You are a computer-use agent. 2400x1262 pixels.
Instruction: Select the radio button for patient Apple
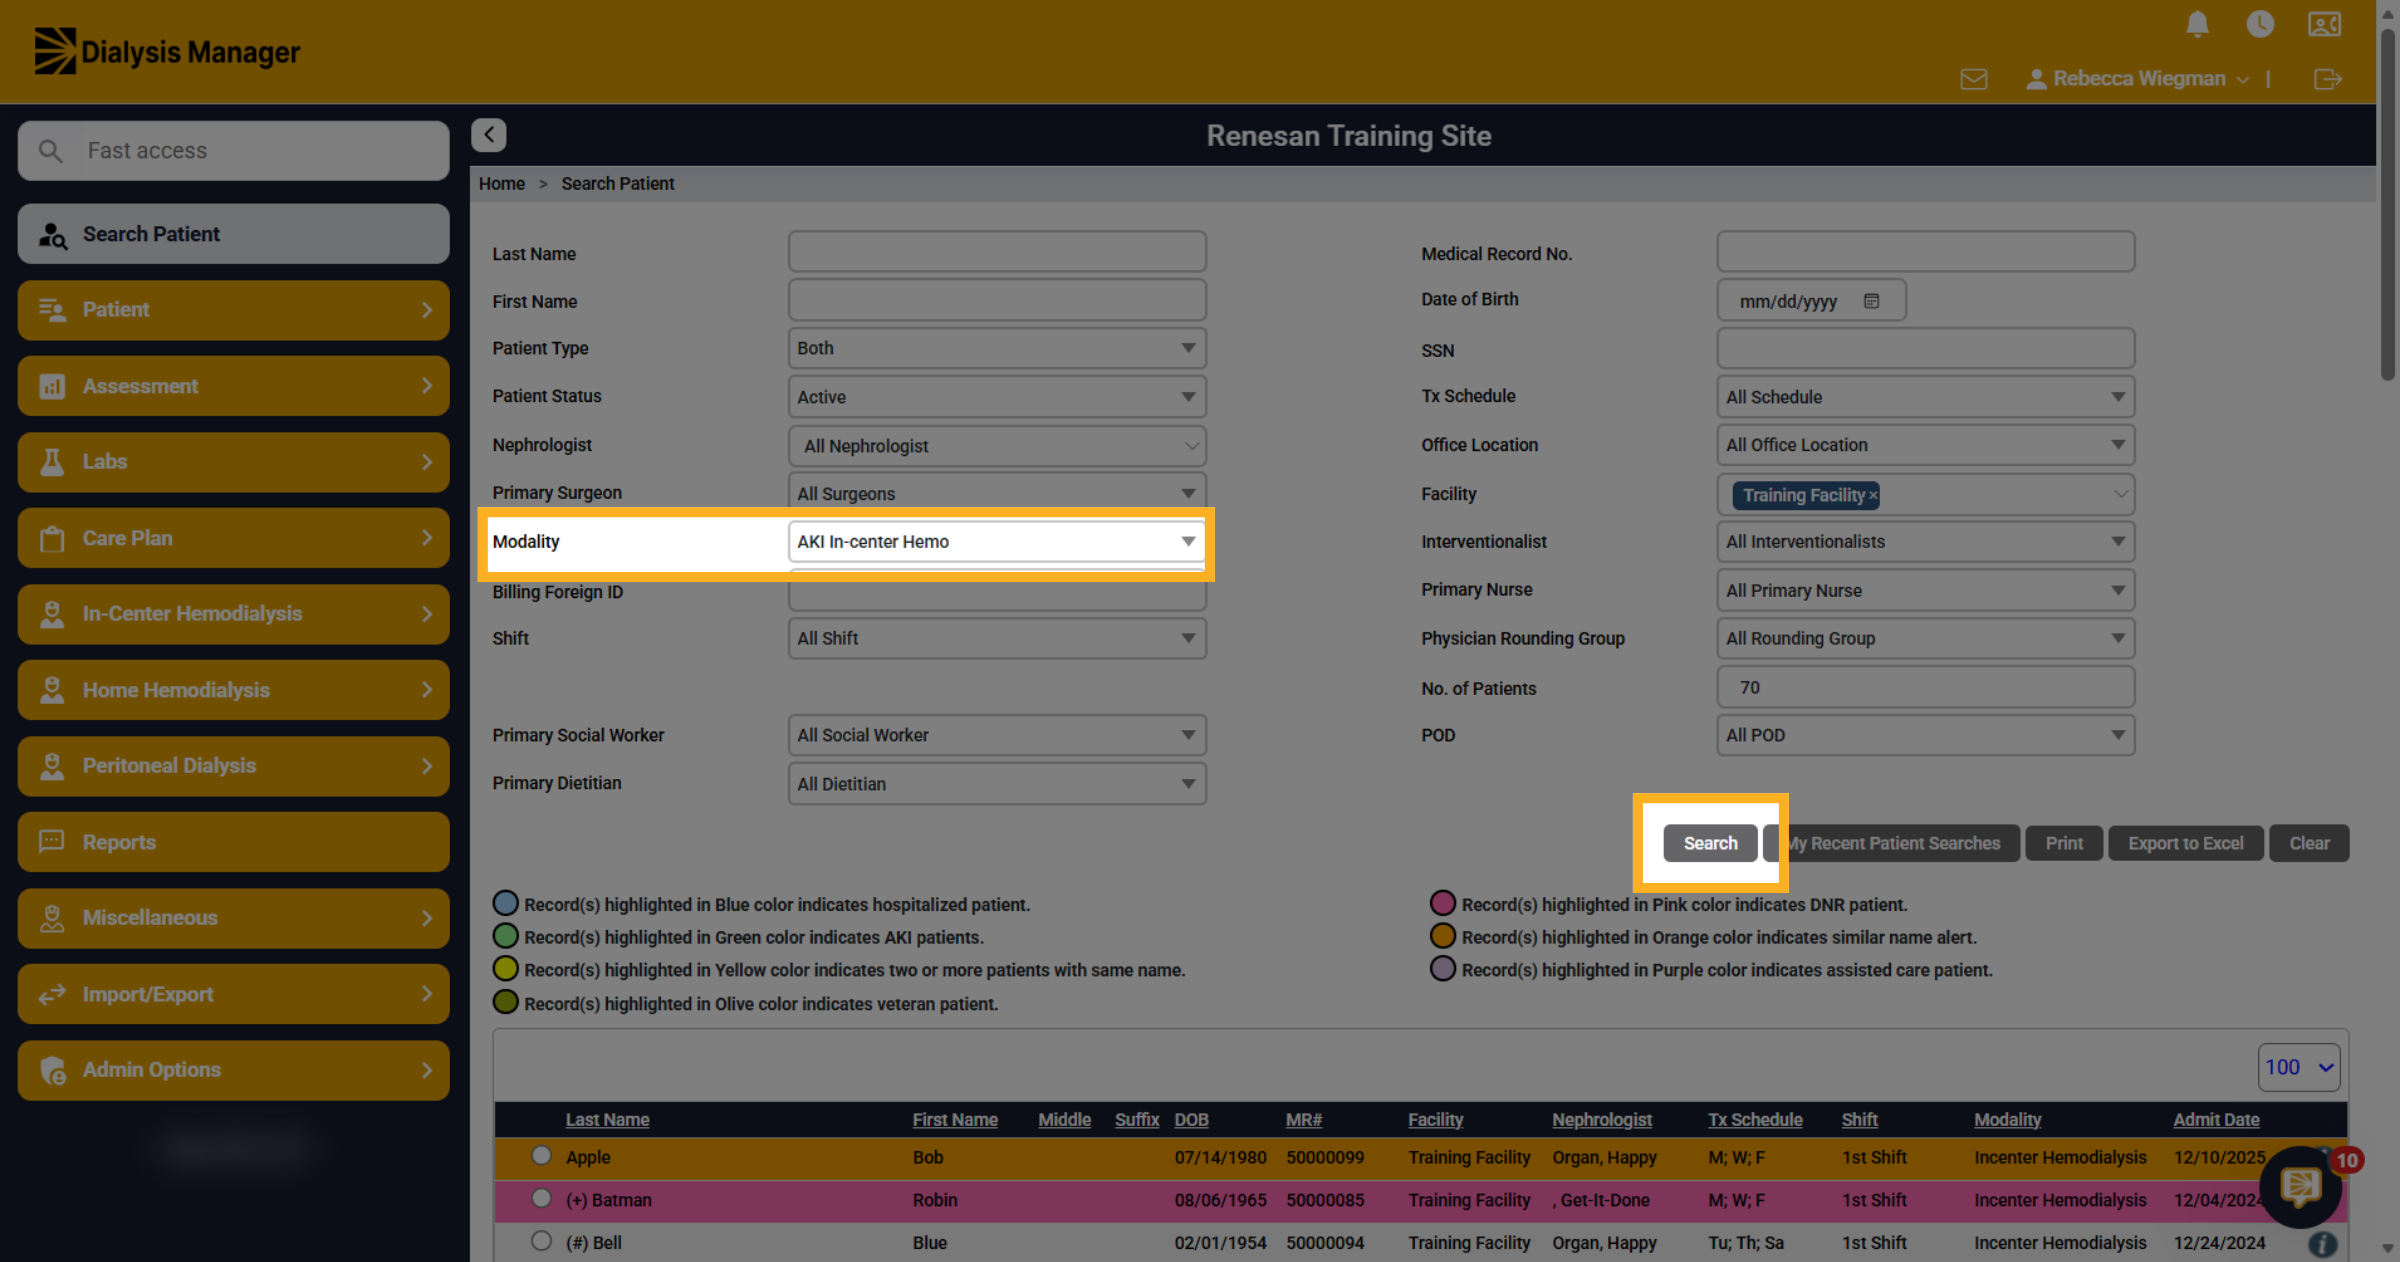tap(541, 1156)
